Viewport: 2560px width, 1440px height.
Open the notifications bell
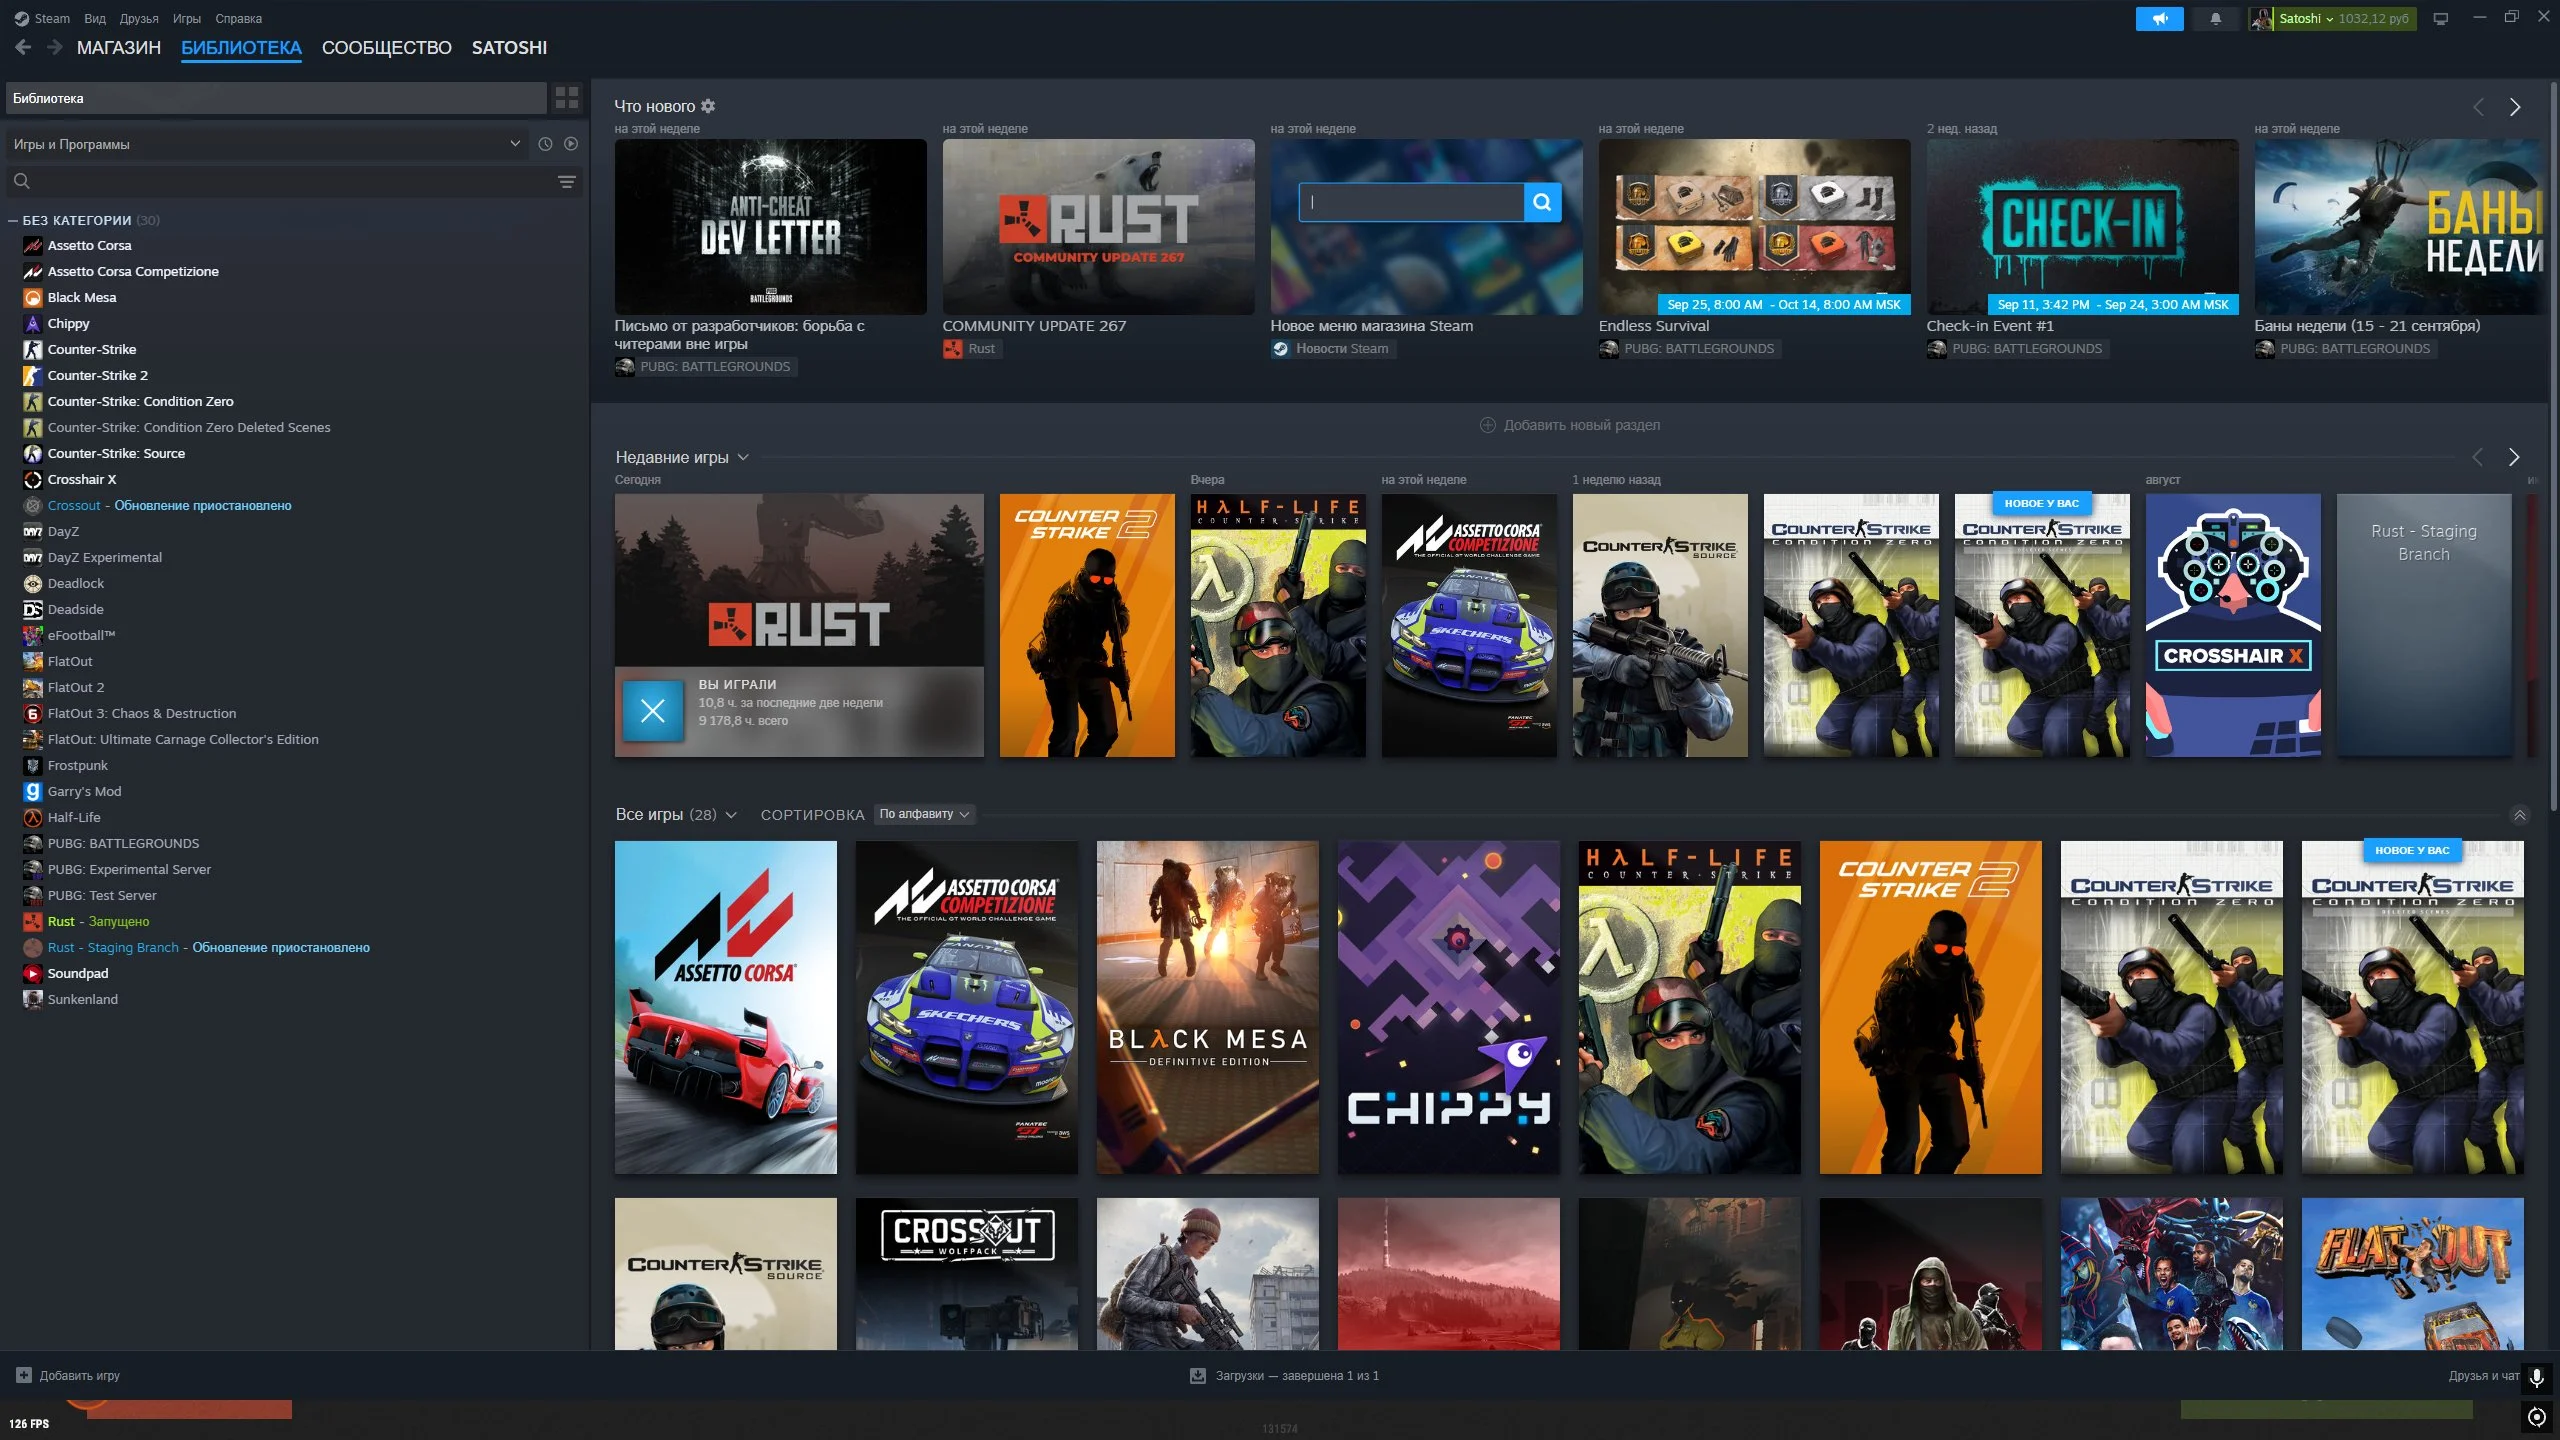(2215, 19)
